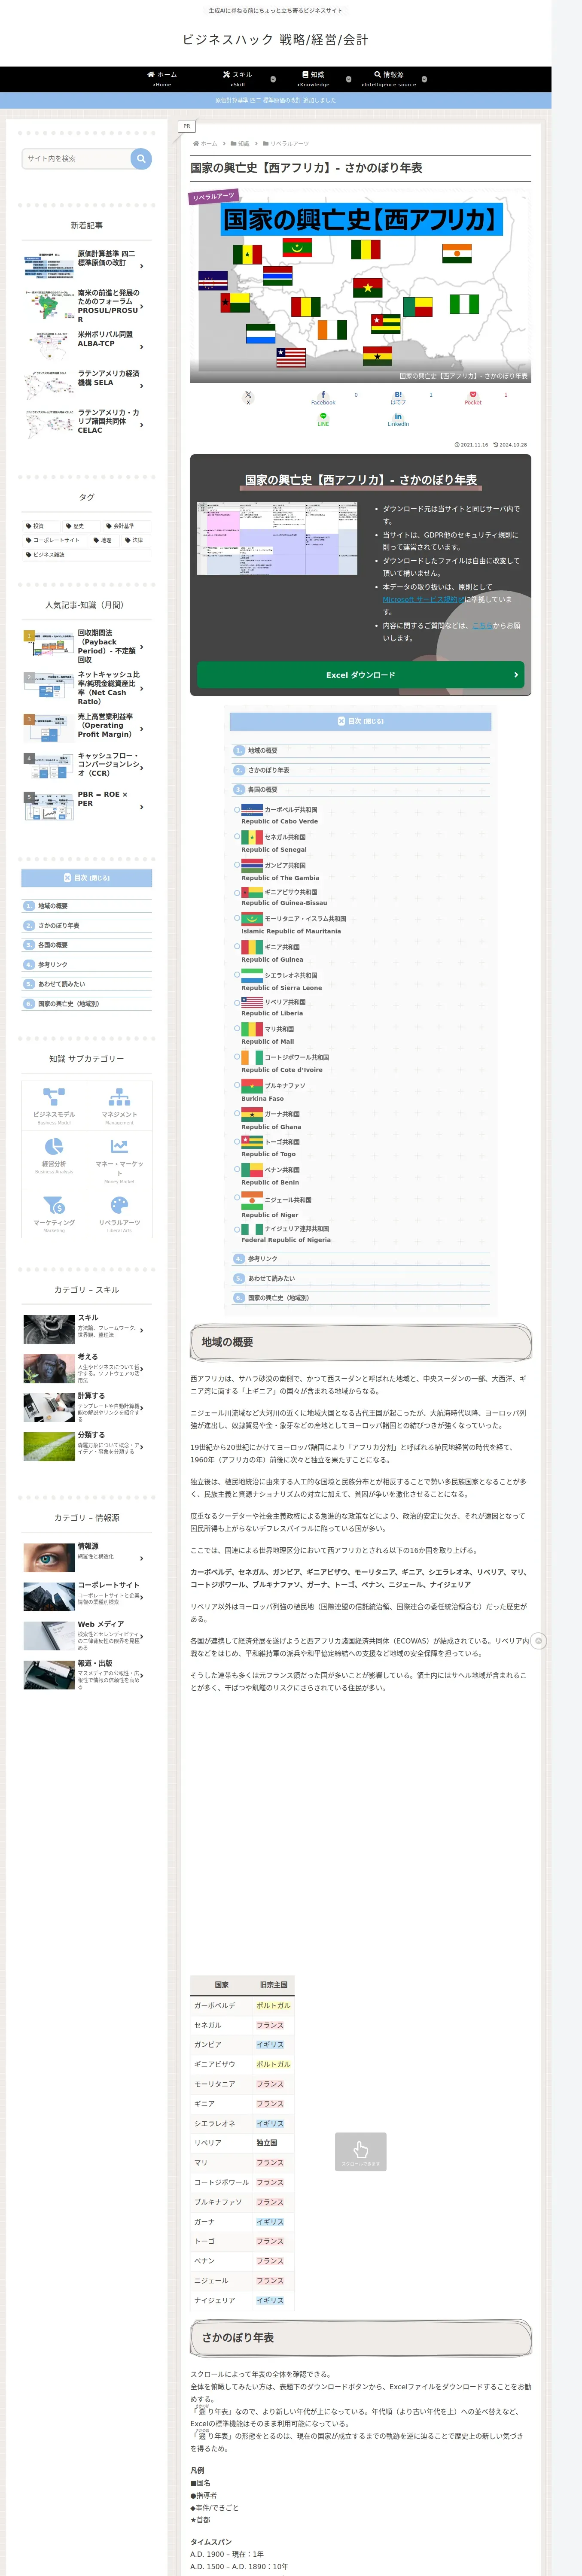Click the Ghana flag in contents

(x=252, y=1114)
